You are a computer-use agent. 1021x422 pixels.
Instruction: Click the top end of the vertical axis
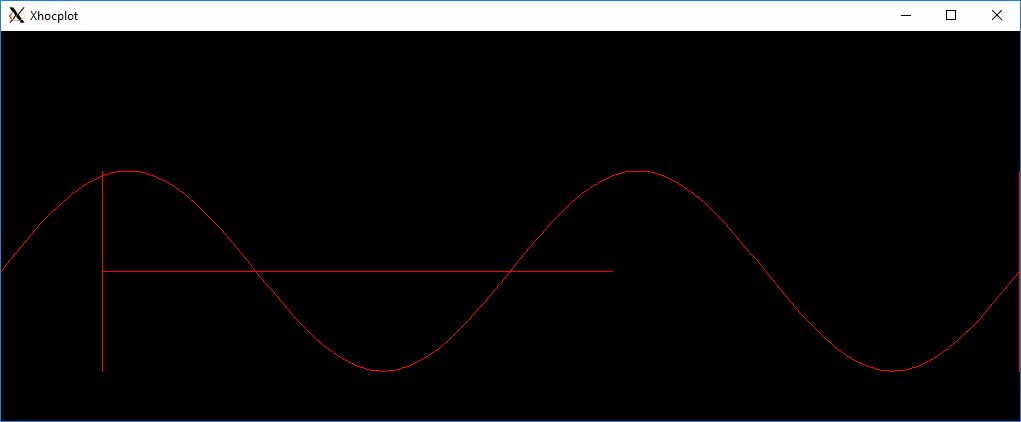click(x=103, y=173)
